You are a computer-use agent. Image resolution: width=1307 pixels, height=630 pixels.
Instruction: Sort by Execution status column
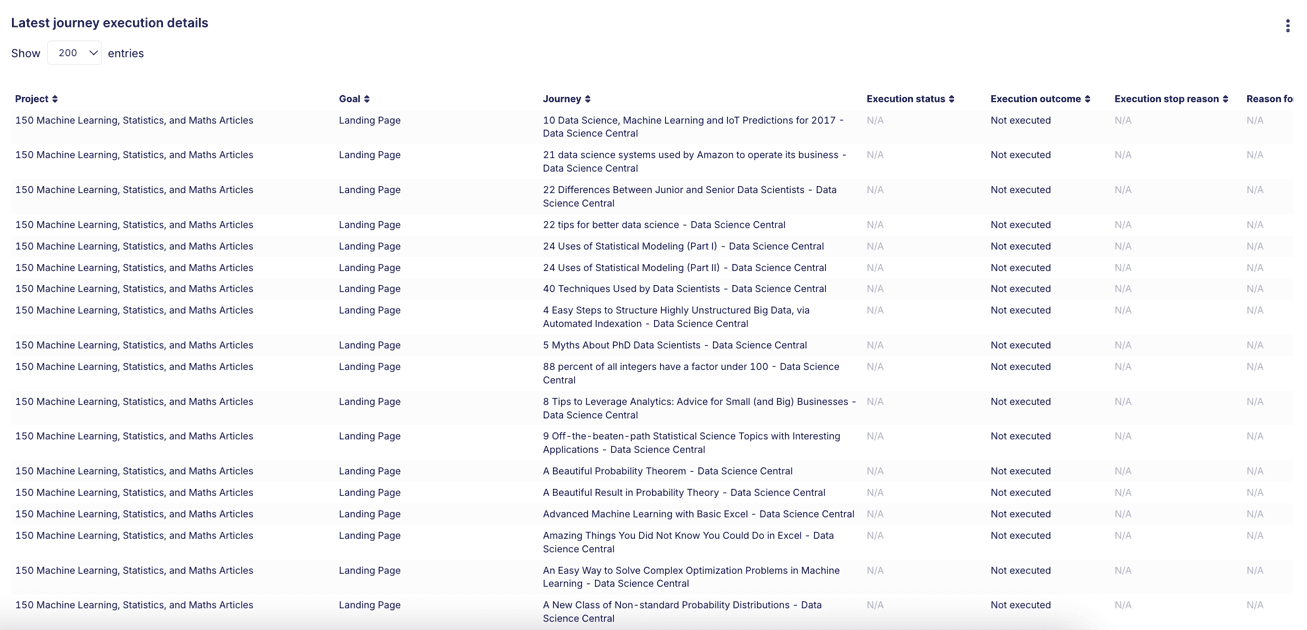coord(910,99)
